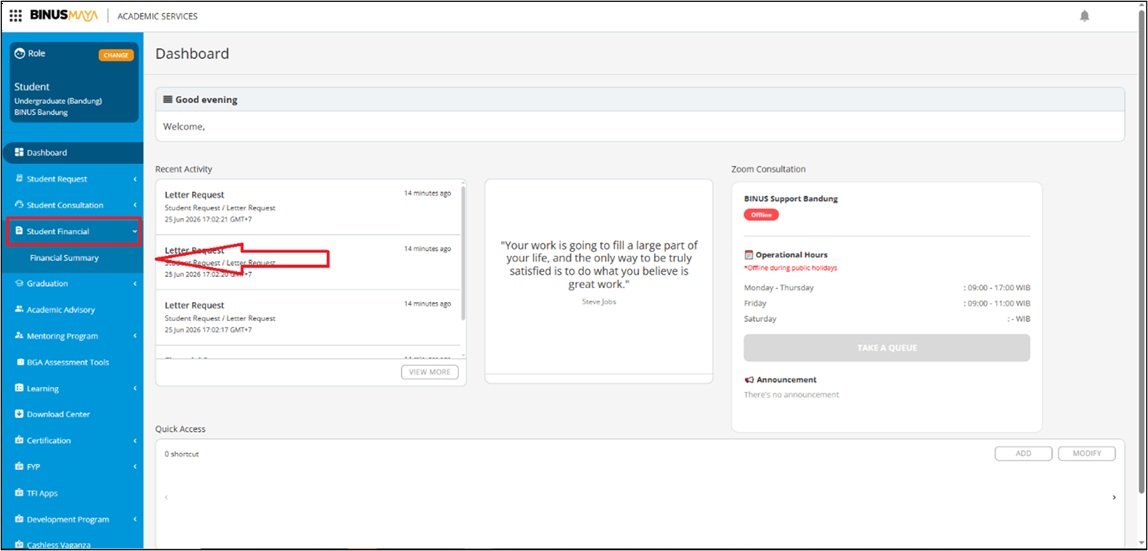
Task: Click the Graduation cap icon
Action: (20, 283)
